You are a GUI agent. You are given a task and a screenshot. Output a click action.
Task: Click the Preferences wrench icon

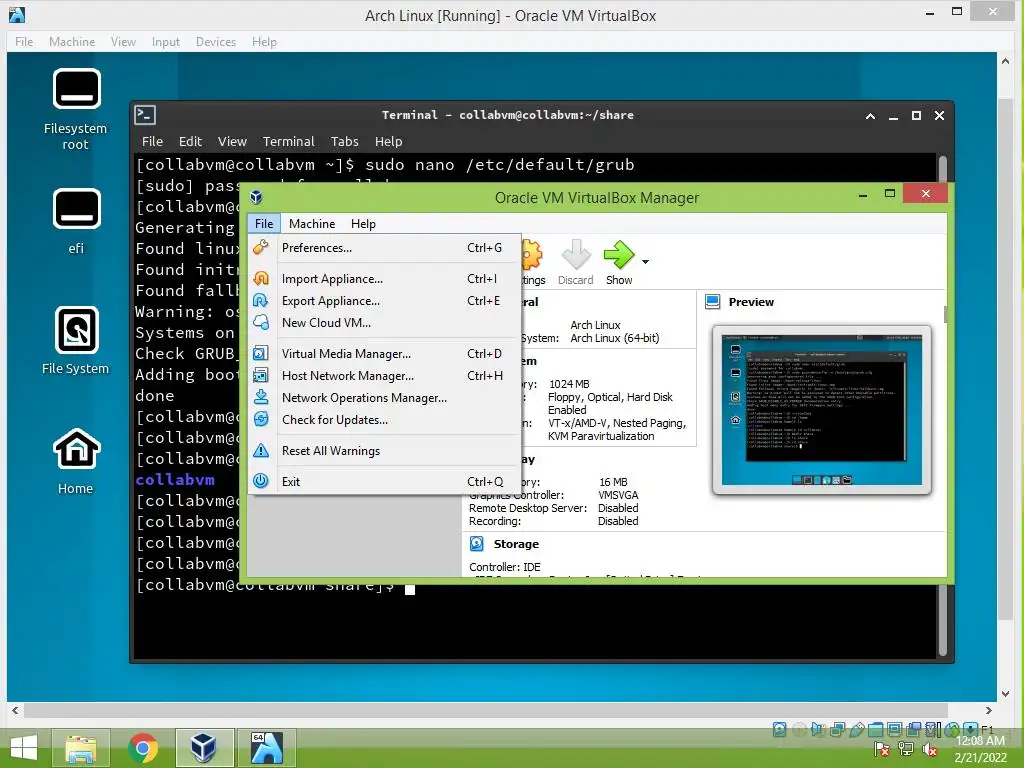[261, 248]
